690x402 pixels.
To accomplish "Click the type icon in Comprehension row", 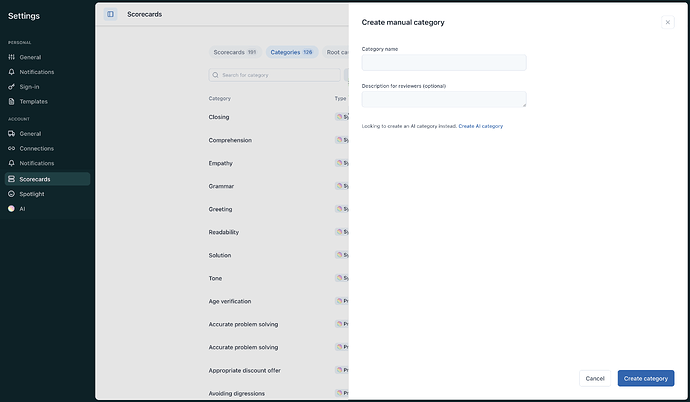I will tap(339, 140).
